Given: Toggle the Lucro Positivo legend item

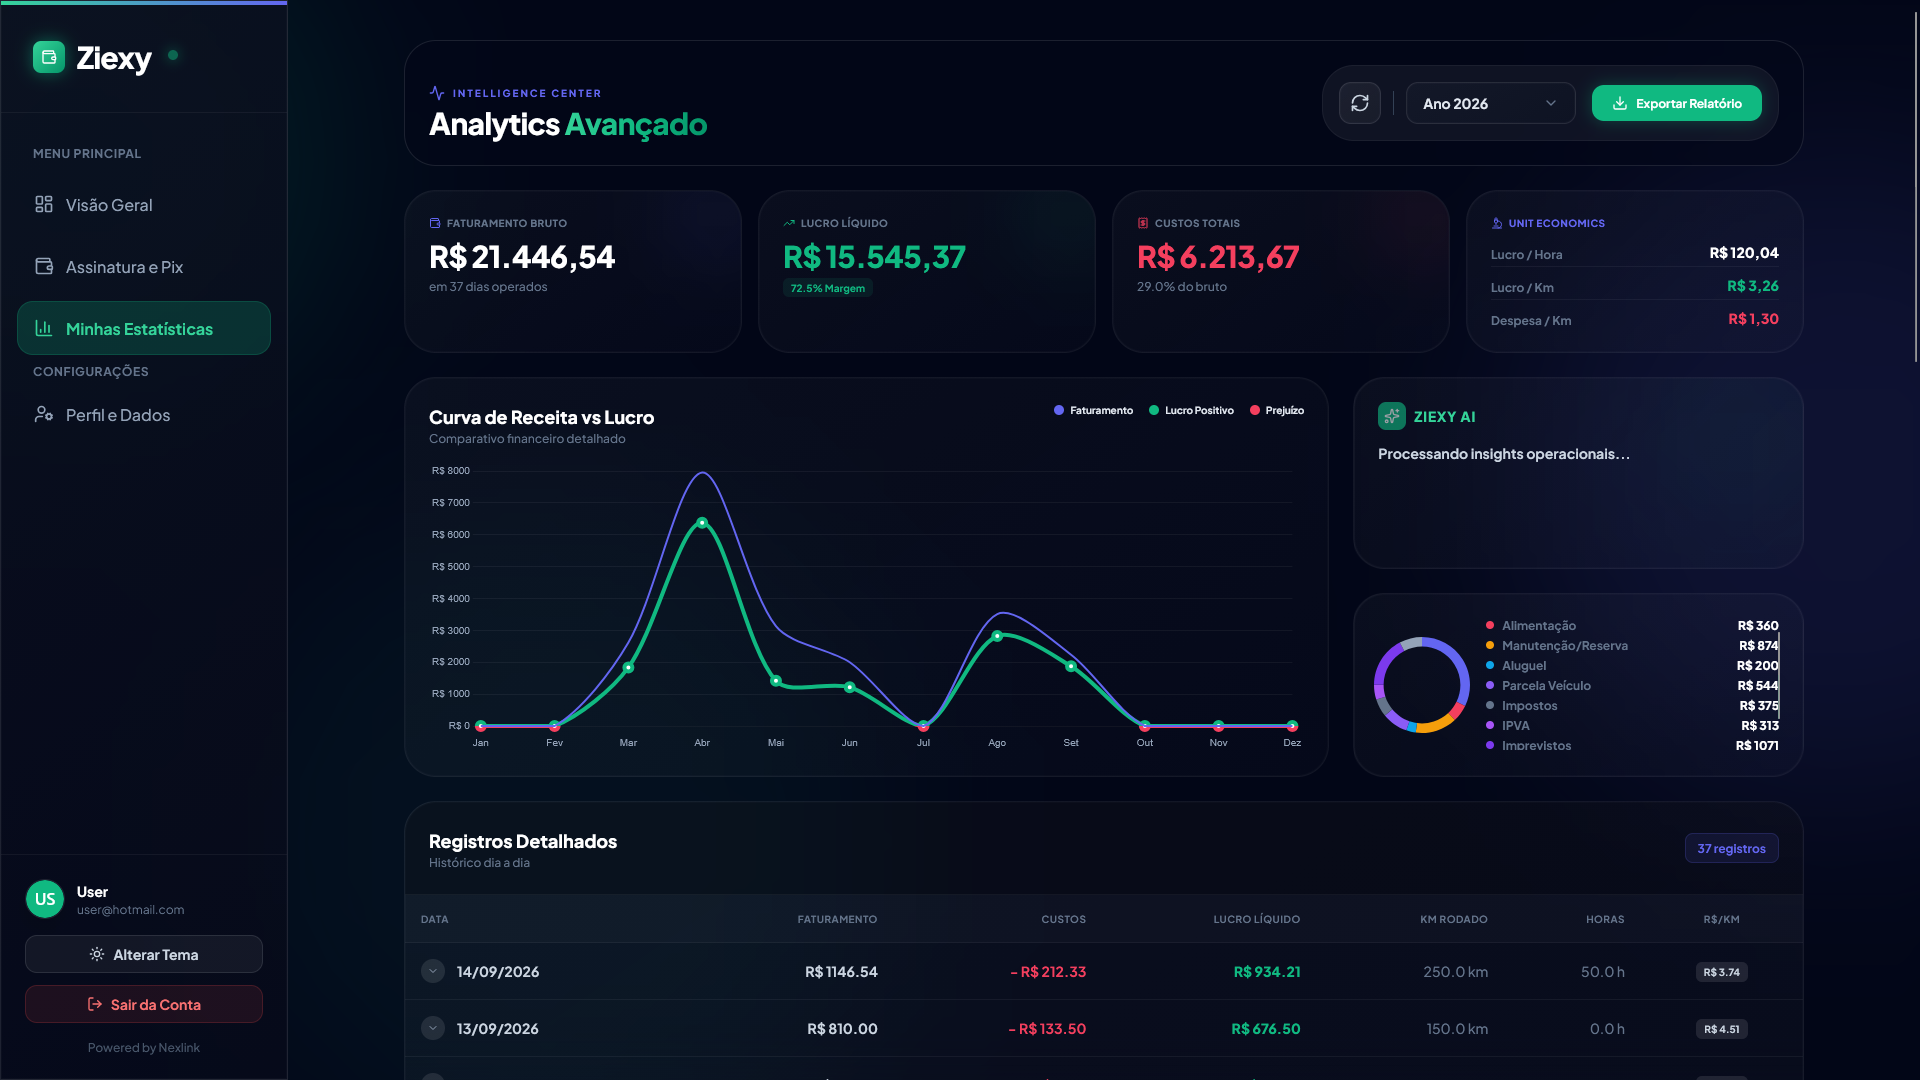Looking at the screenshot, I should click(1191, 410).
